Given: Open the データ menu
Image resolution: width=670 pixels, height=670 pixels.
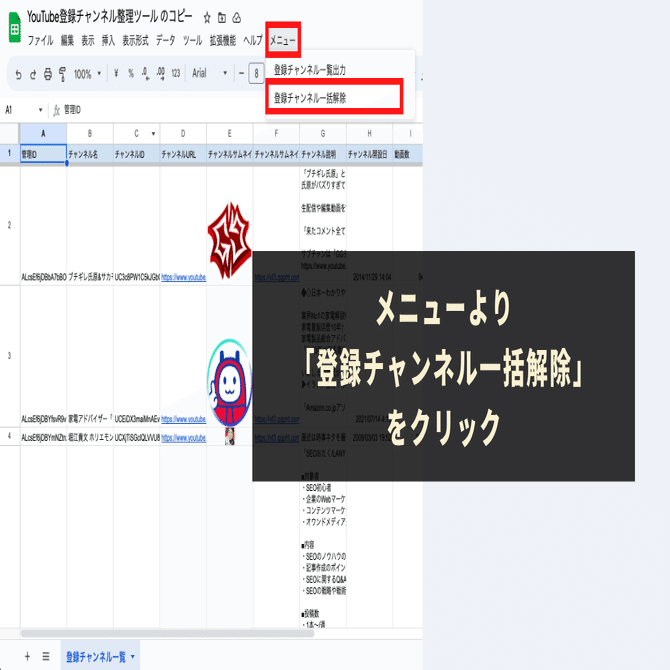Looking at the screenshot, I should [x=165, y=41].
